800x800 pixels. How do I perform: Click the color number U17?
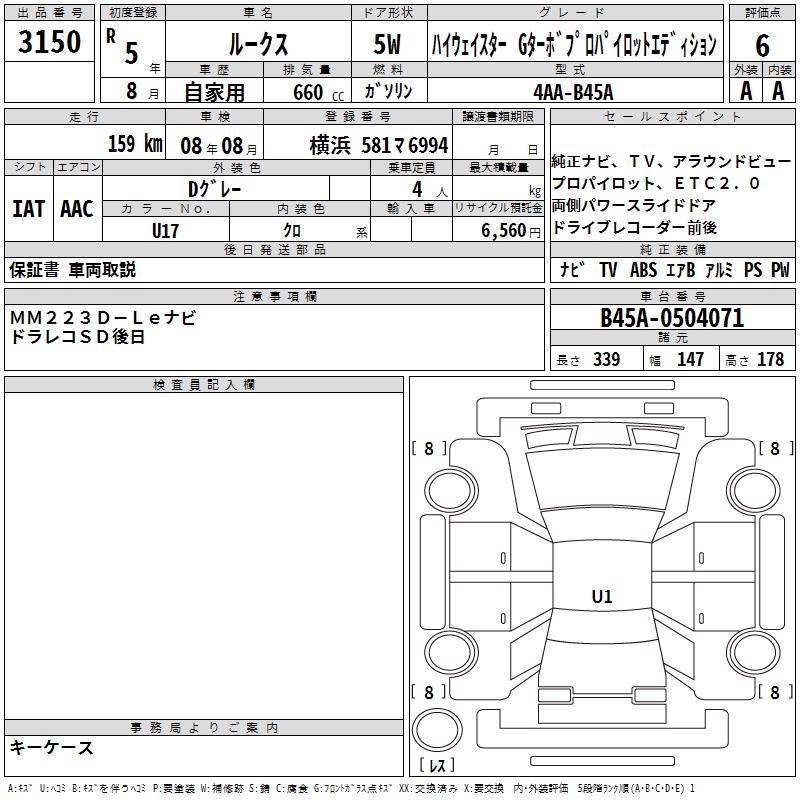pyautogui.click(x=165, y=231)
